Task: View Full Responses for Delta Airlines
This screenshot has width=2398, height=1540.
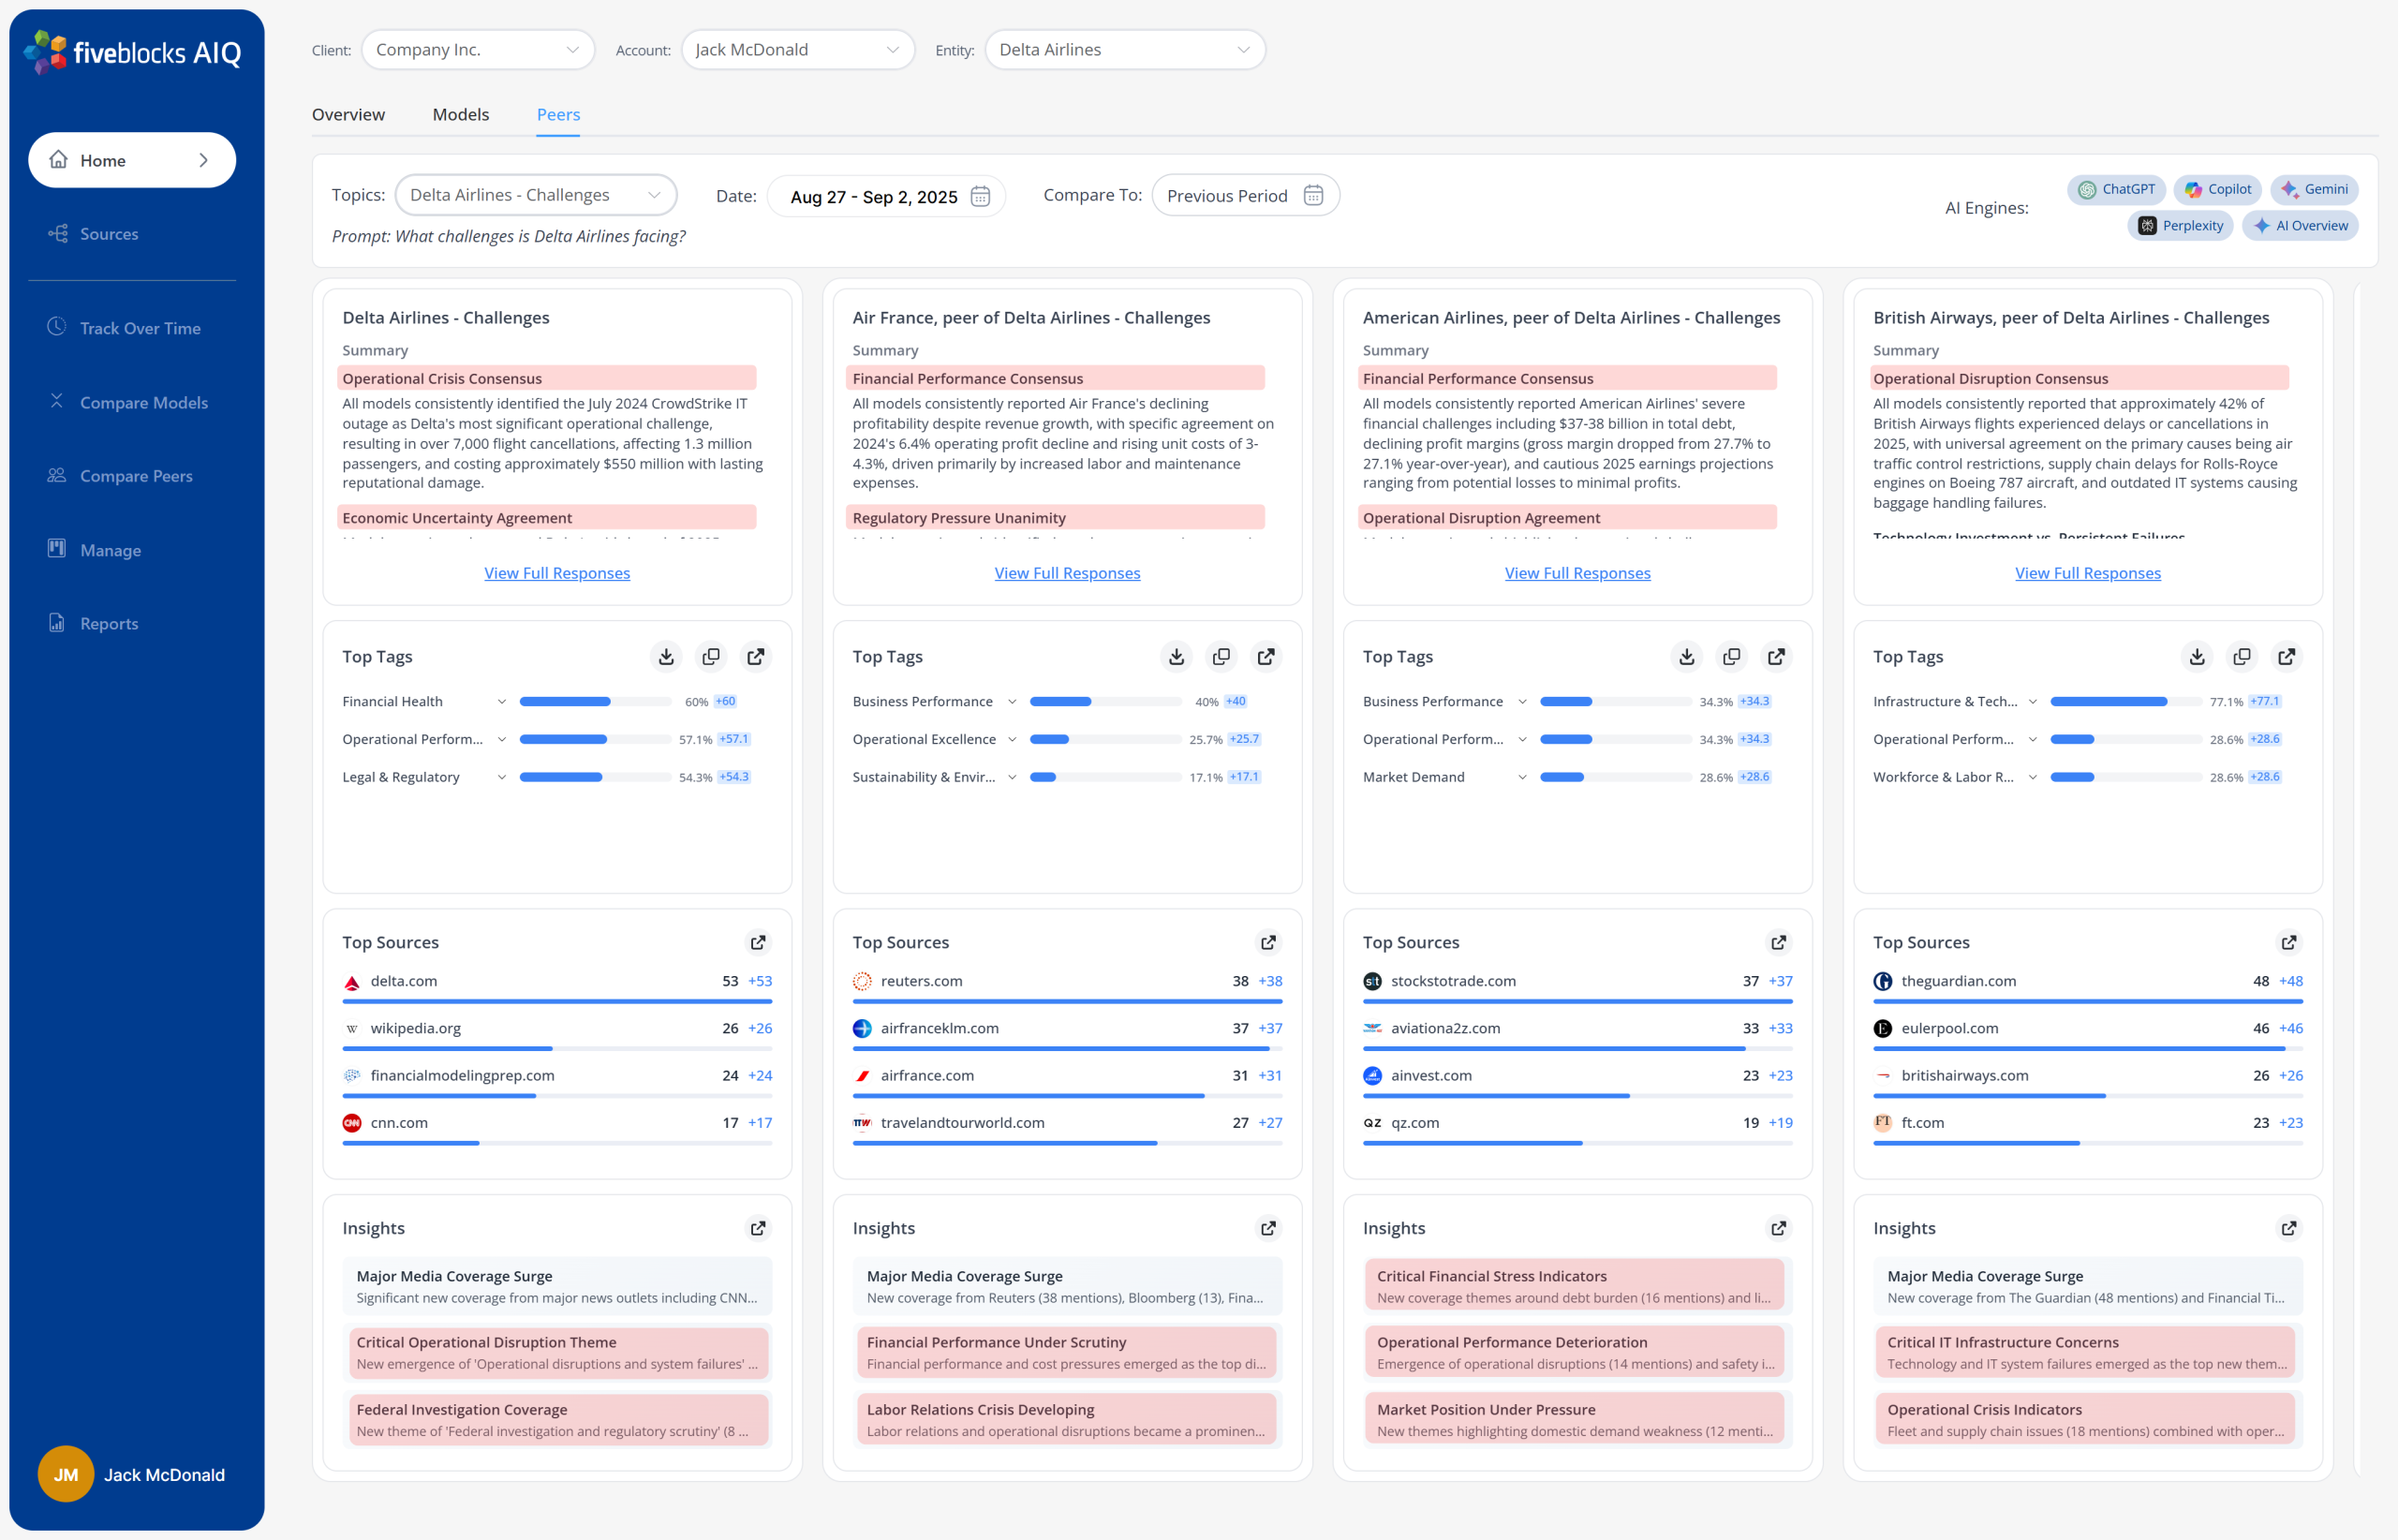Action: pos(557,573)
